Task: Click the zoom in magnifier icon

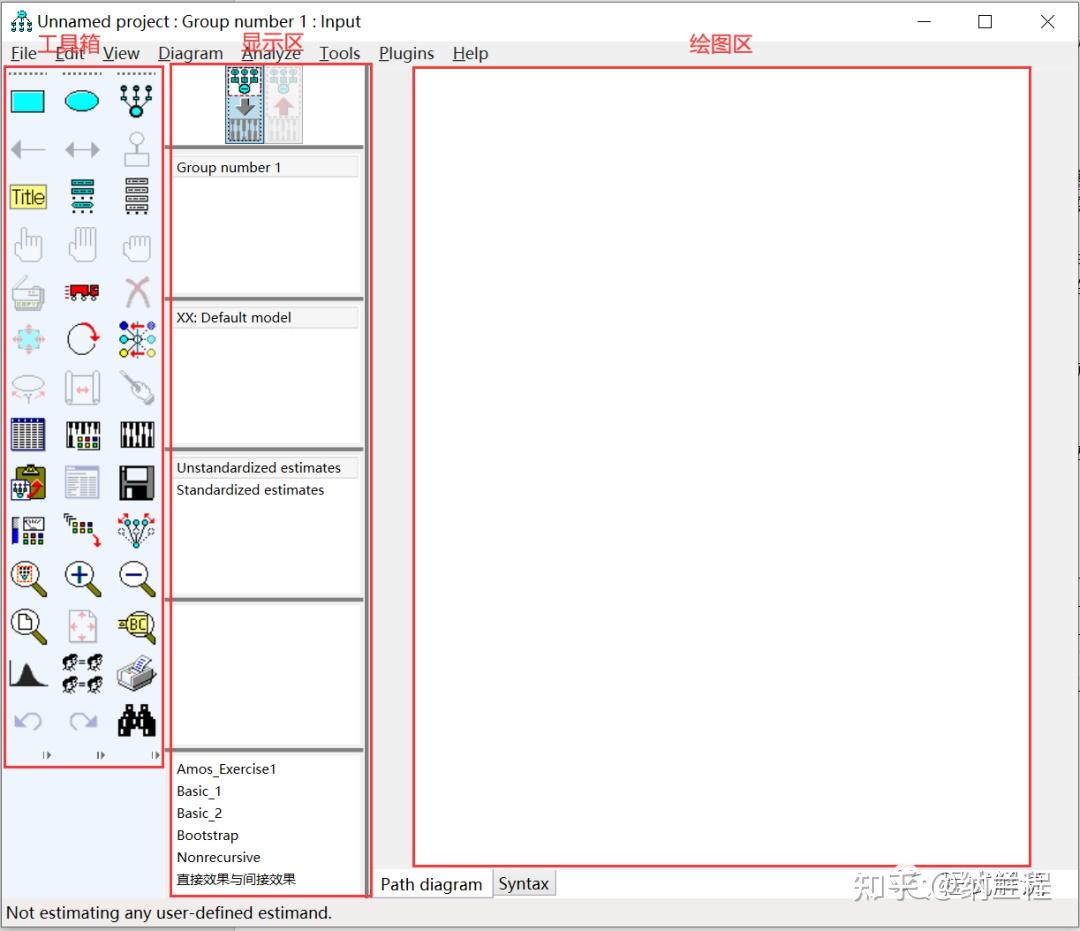Action: (82, 578)
